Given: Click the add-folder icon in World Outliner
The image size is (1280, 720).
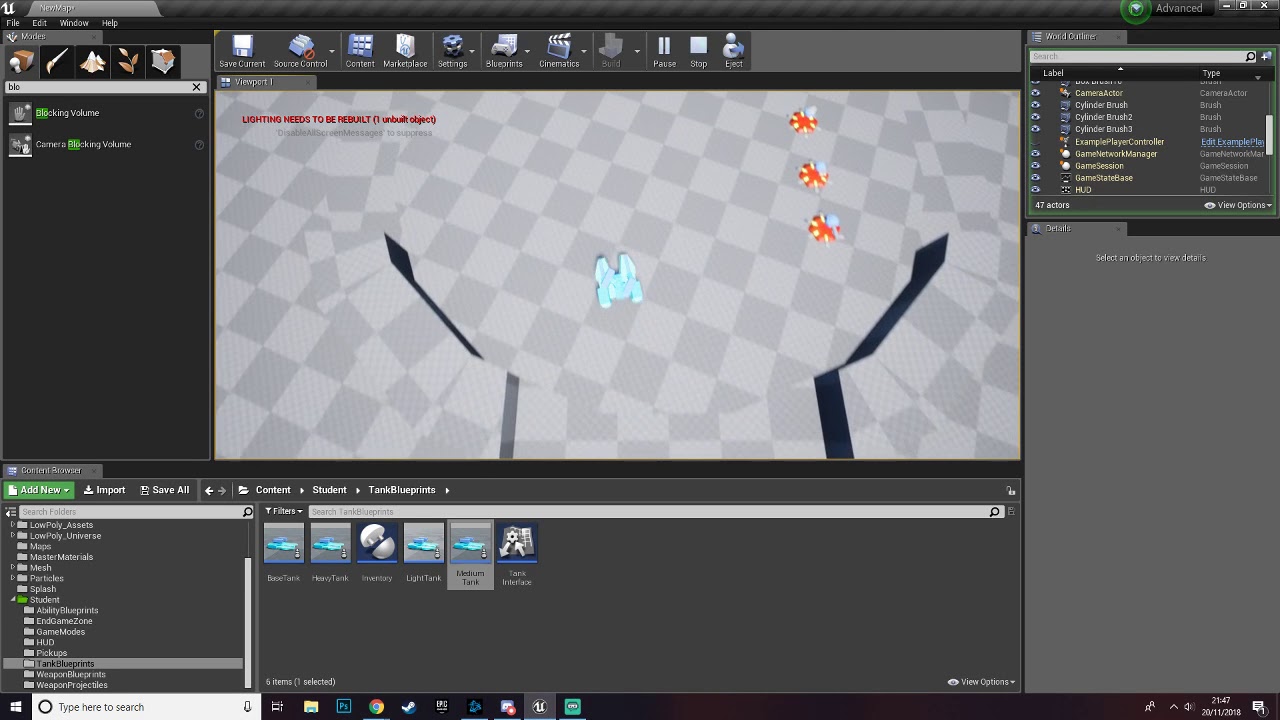Looking at the screenshot, I should pos(1266,57).
